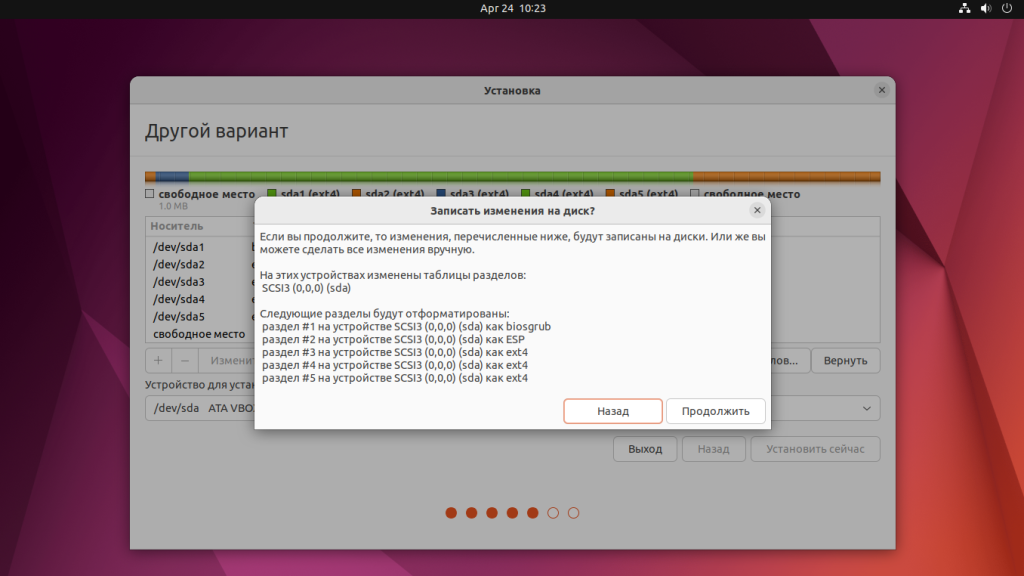This screenshot has width=1024, height=576.
Task: Click the volume speaker icon
Action: [x=985, y=8]
